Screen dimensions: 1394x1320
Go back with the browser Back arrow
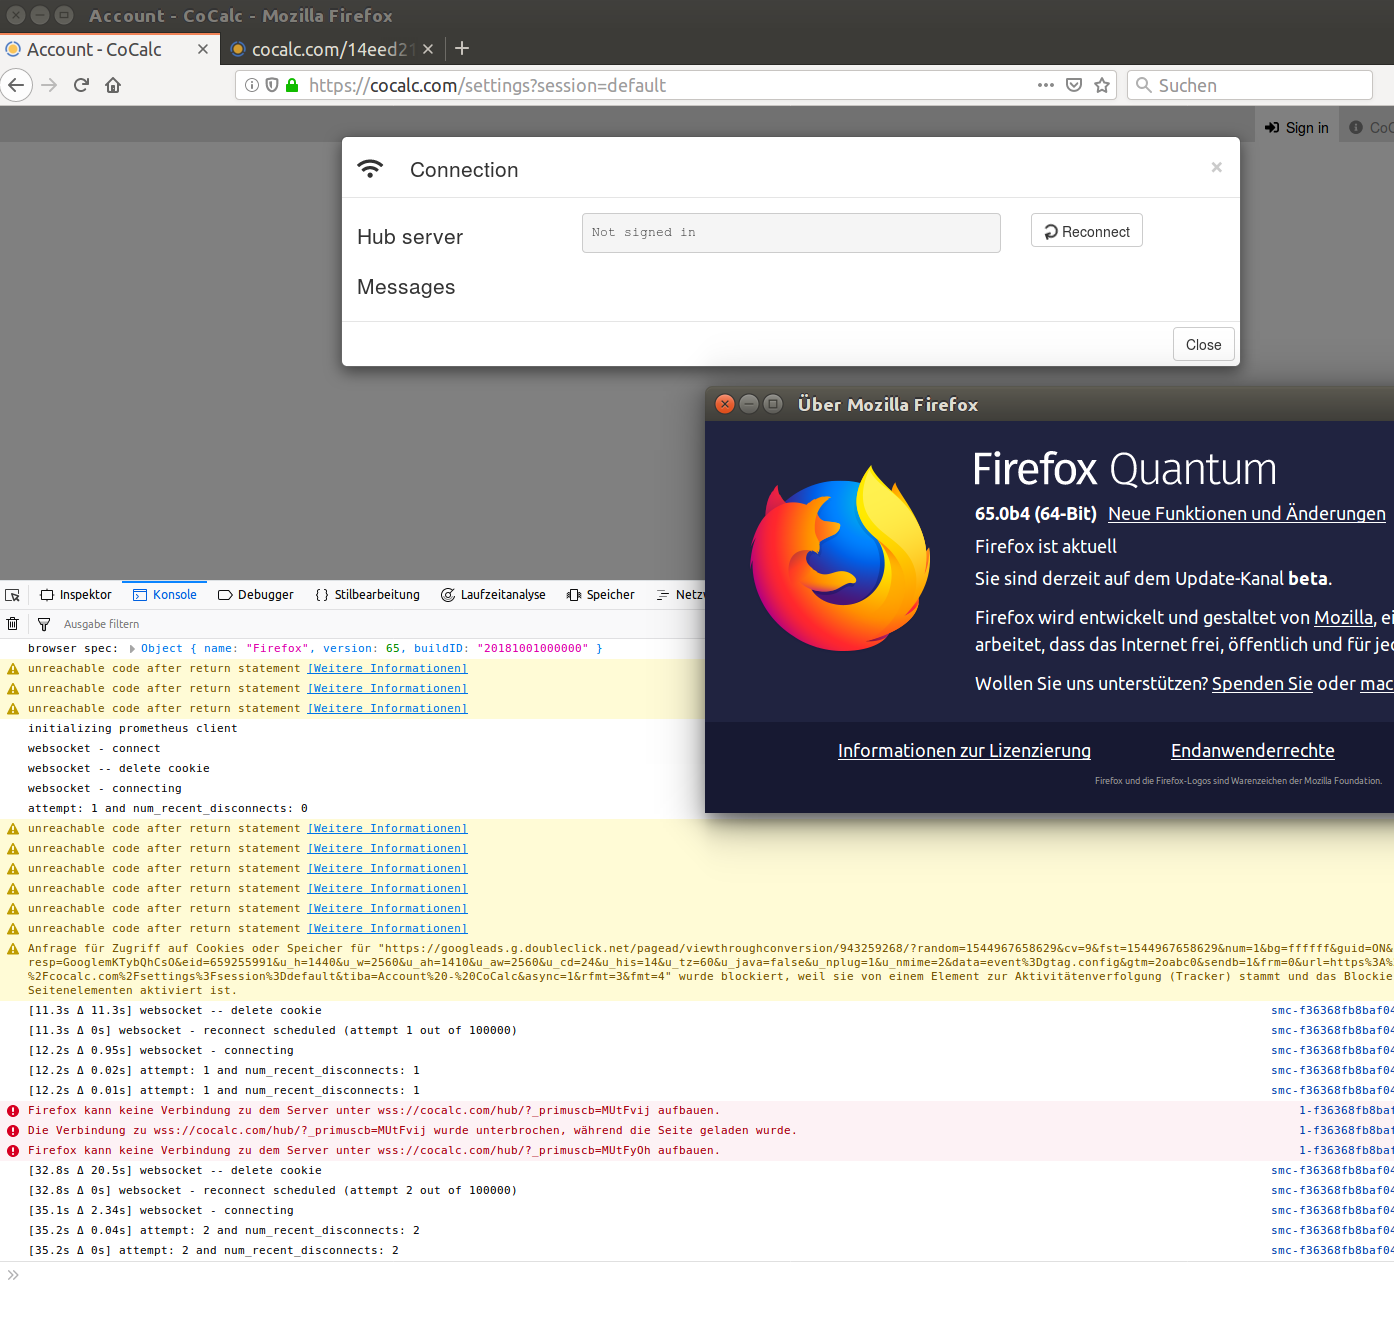[16, 85]
